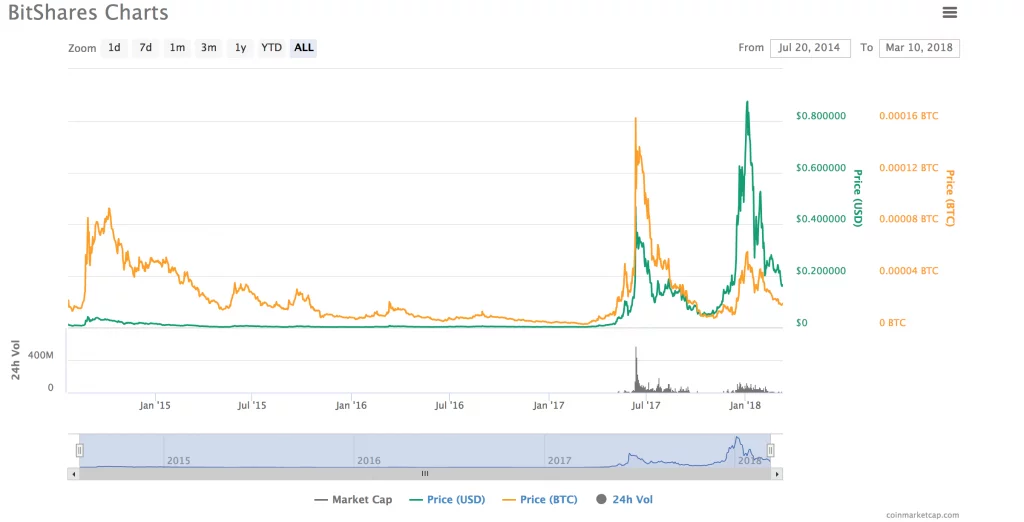Toggle Market Cap series in legend

point(353,500)
